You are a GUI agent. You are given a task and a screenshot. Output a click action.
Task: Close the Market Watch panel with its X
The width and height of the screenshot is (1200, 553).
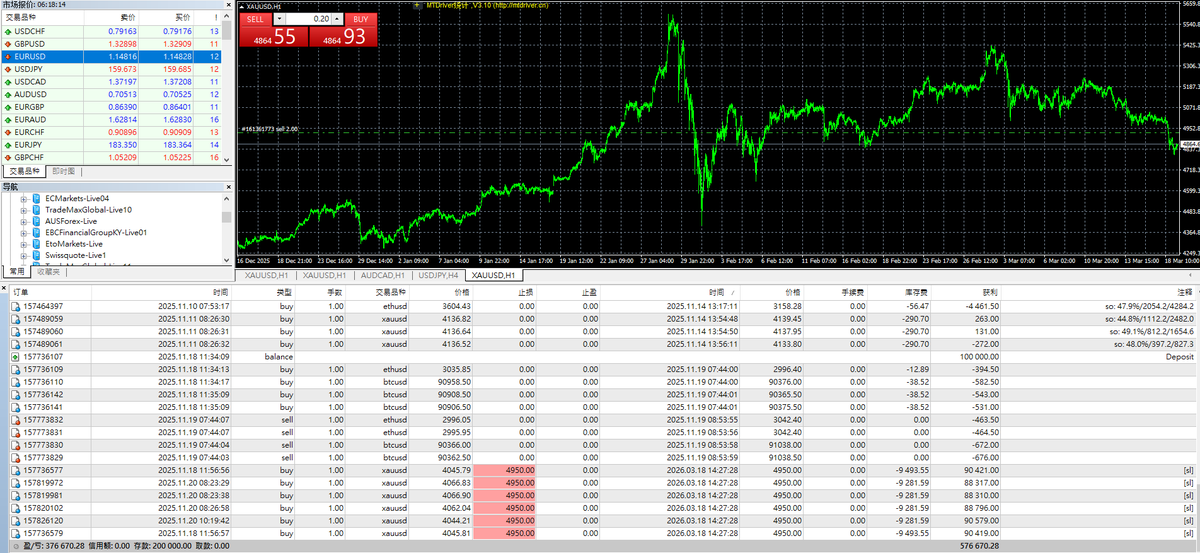pos(229,5)
